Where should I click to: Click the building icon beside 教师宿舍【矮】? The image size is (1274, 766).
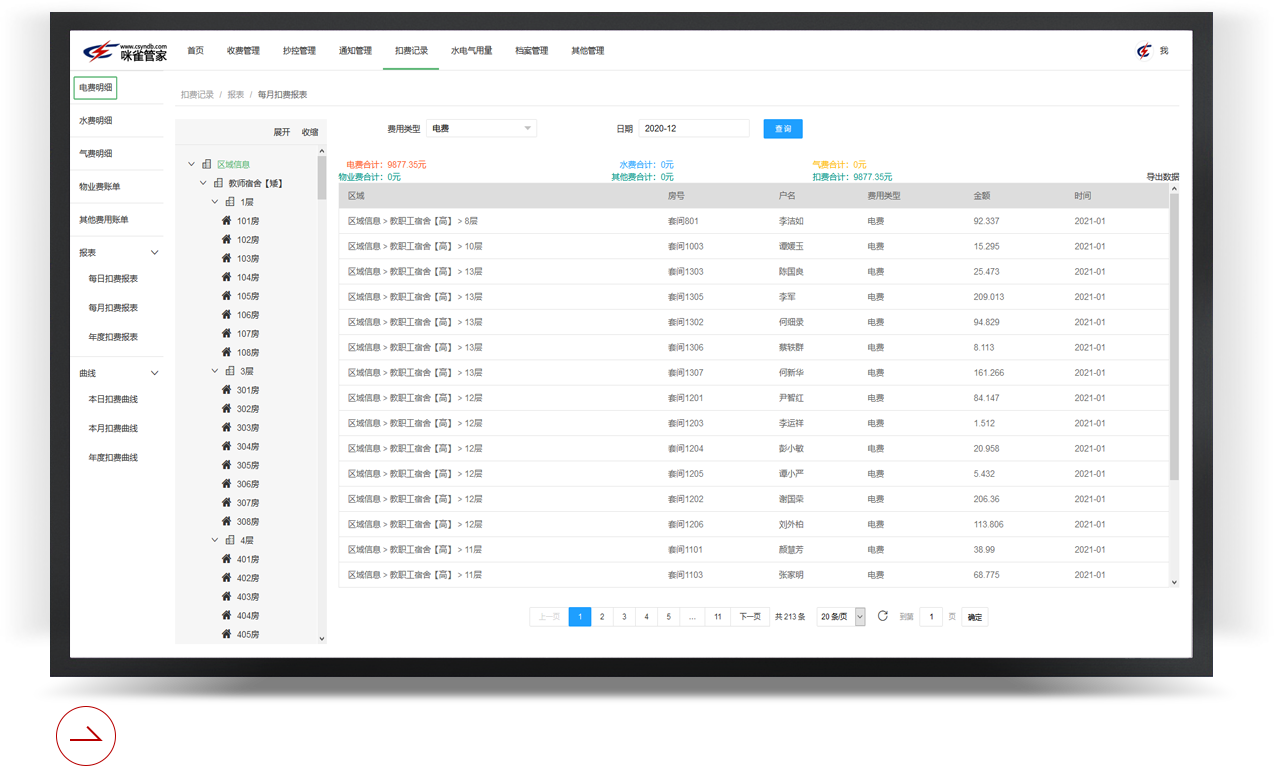click(x=218, y=183)
